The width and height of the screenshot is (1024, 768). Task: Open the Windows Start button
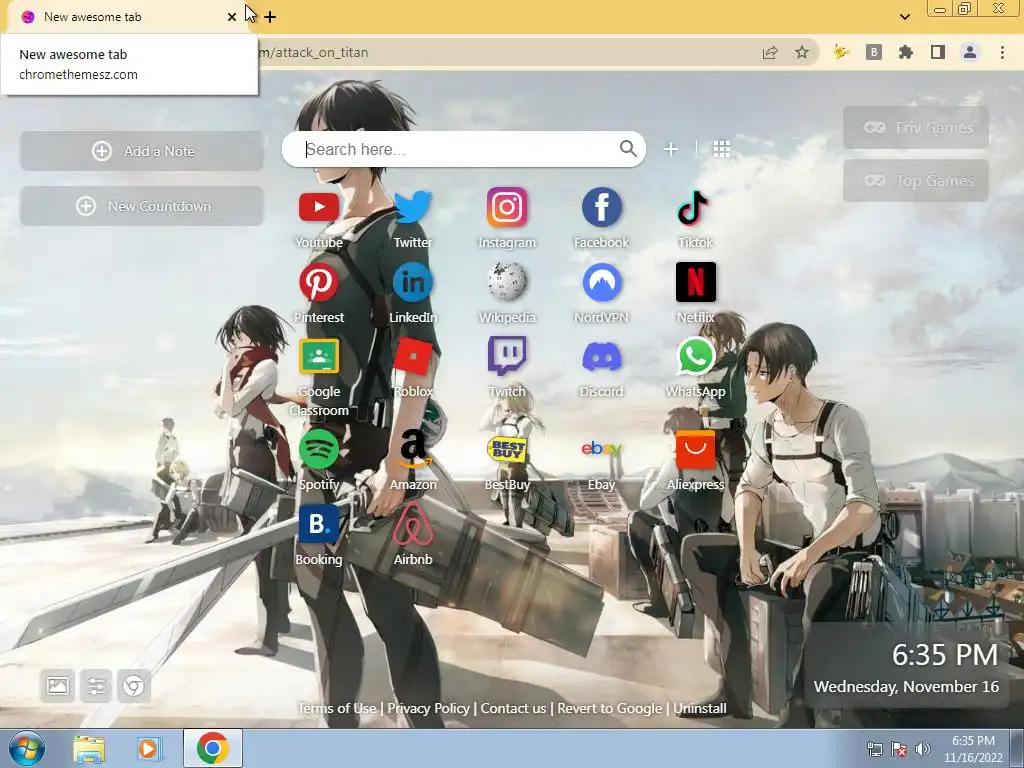26,748
